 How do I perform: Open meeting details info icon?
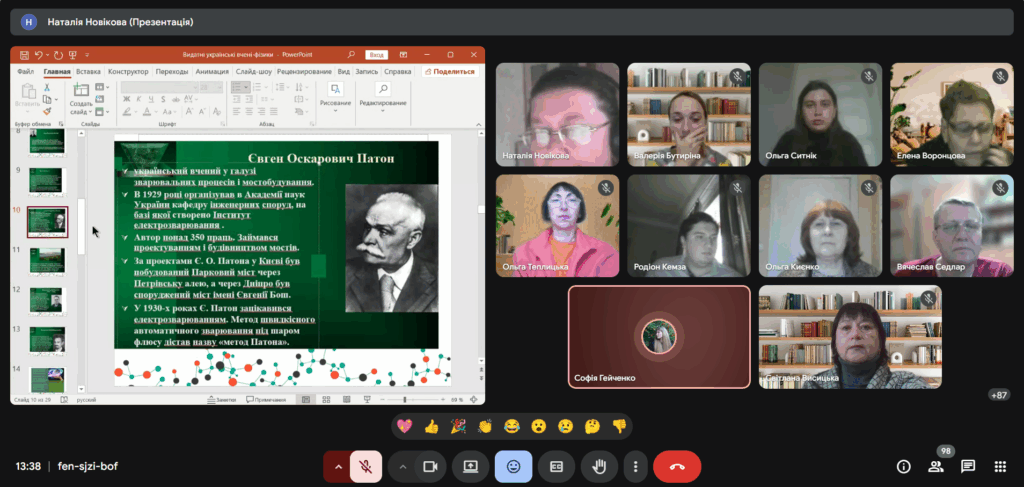[x=904, y=466]
